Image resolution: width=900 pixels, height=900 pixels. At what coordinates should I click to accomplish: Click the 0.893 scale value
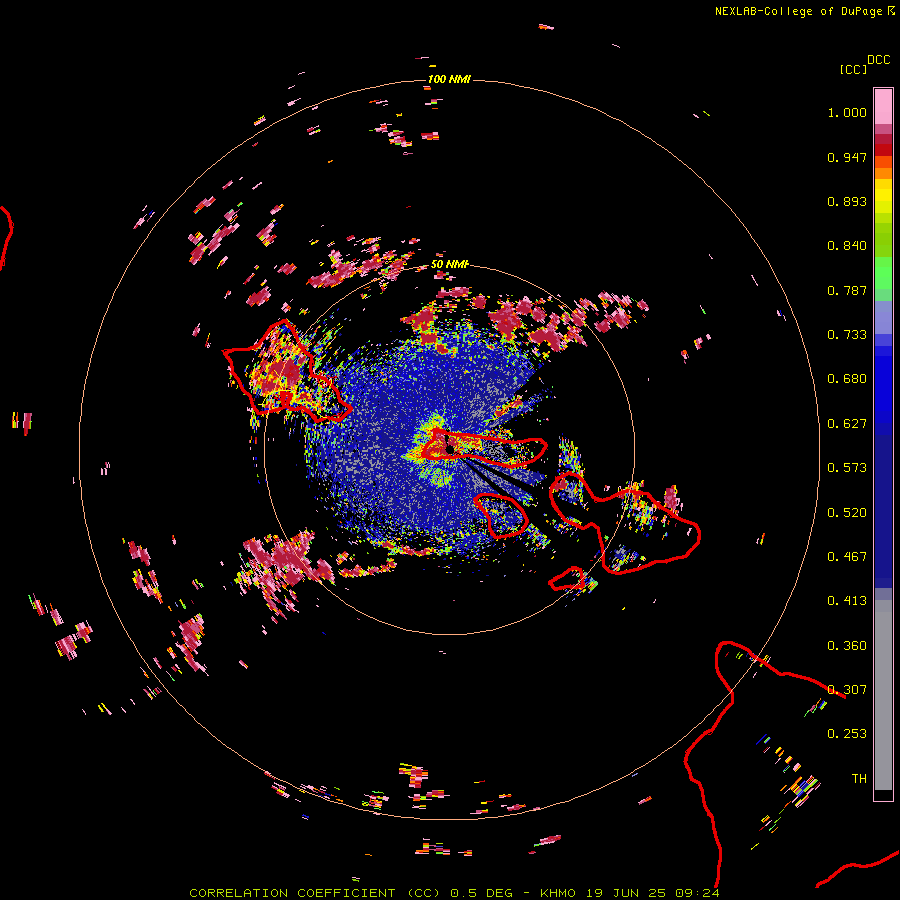847,201
